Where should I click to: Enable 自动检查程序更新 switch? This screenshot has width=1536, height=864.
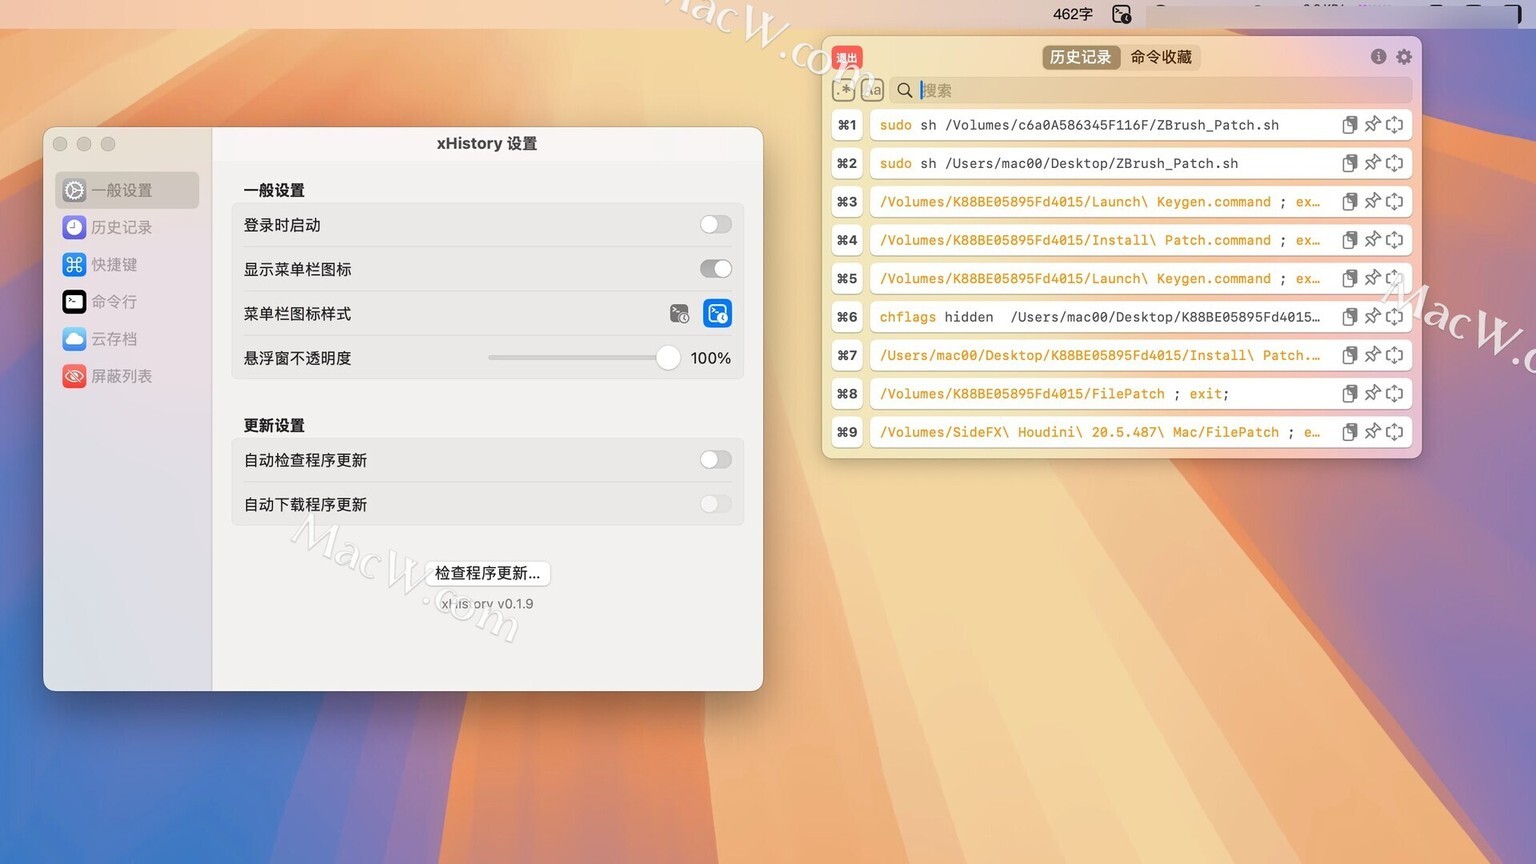tap(716, 460)
